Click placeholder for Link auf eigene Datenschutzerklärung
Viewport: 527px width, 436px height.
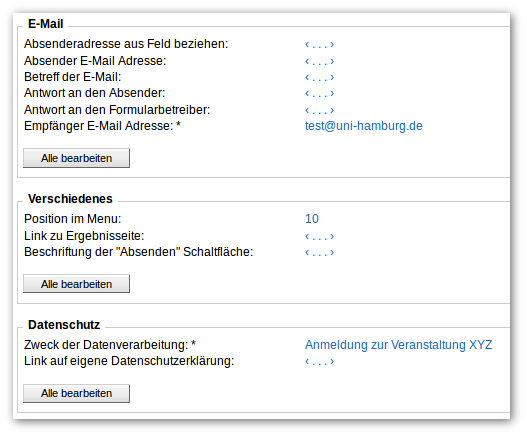tap(319, 361)
